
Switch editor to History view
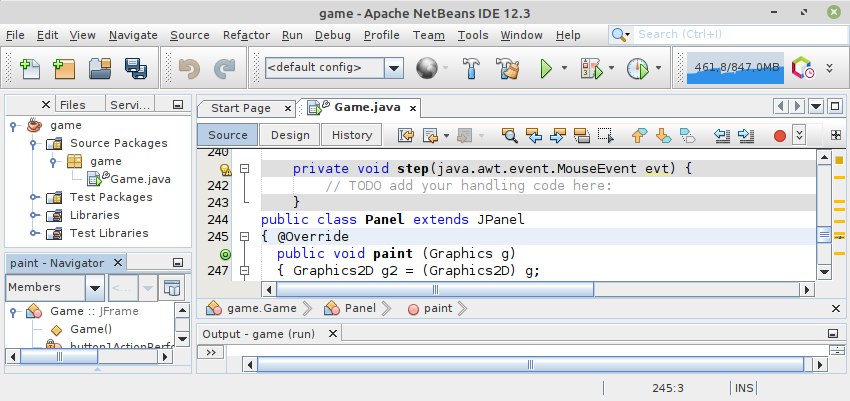352,135
